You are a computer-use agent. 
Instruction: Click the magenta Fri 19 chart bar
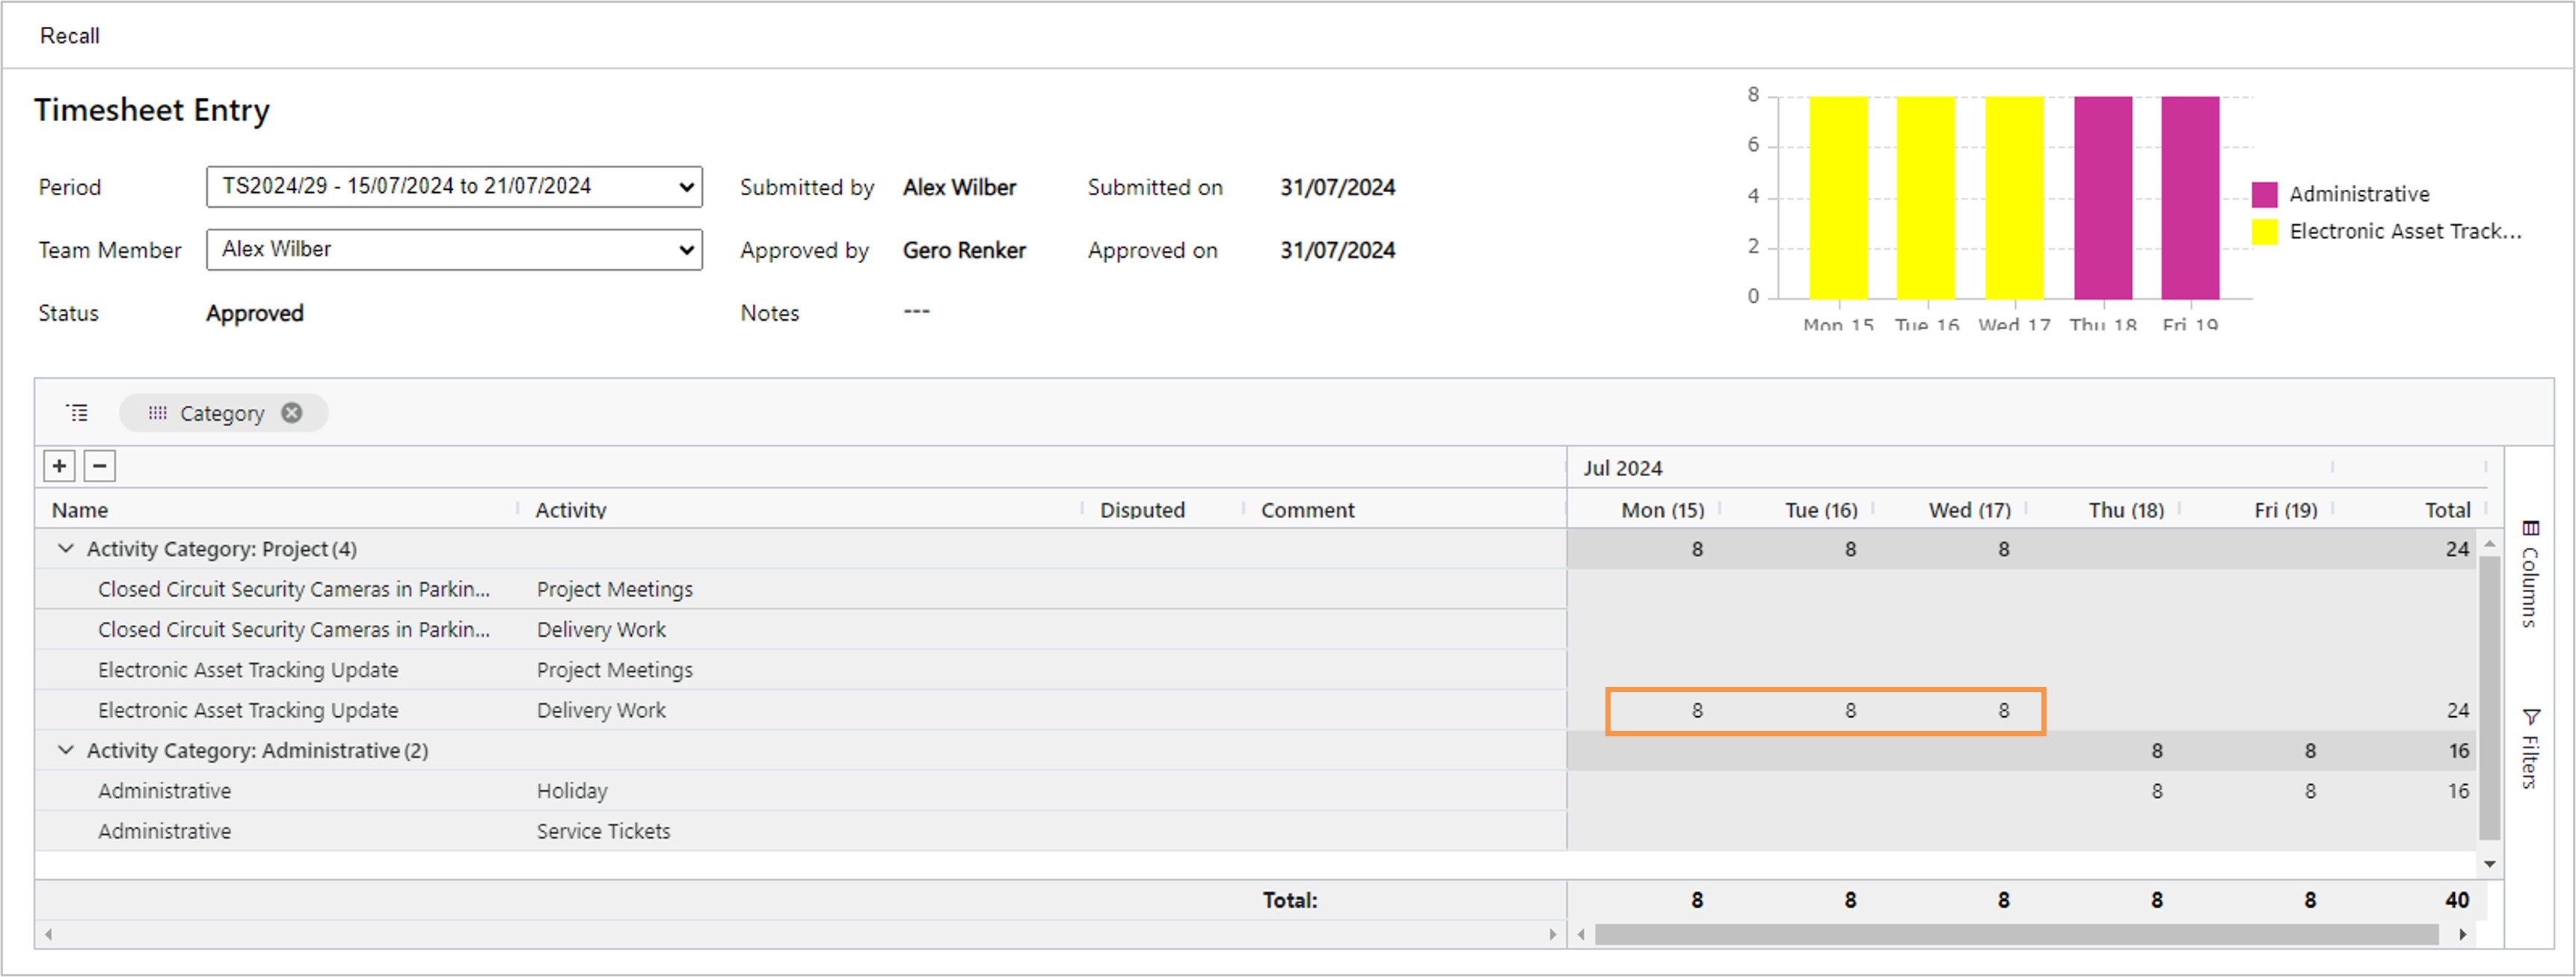2190,197
